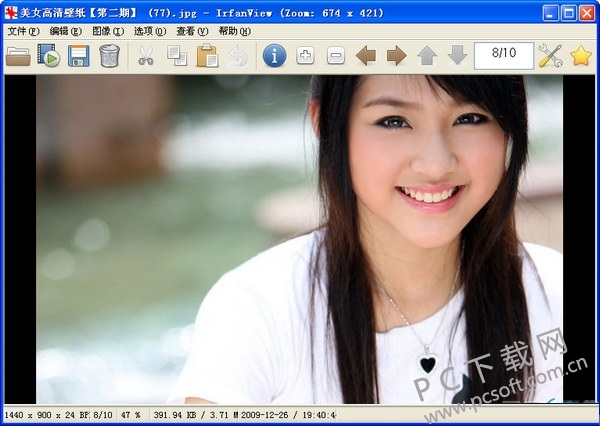Go to first image using up arrow
600x426 pixels.
click(x=427, y=56)
